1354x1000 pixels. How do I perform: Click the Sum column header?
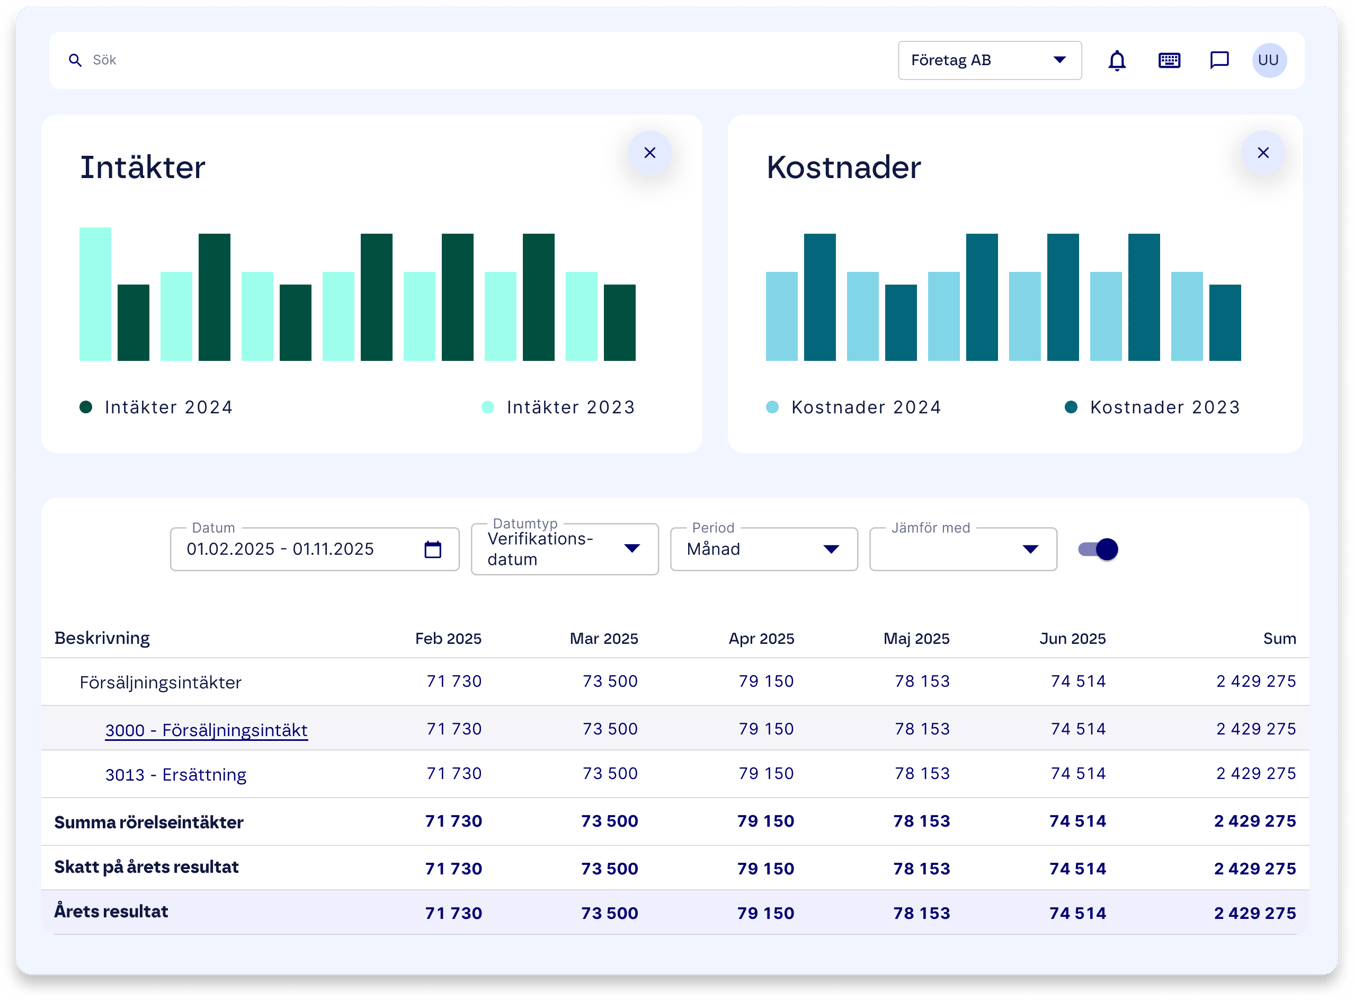coord(1279,639)
